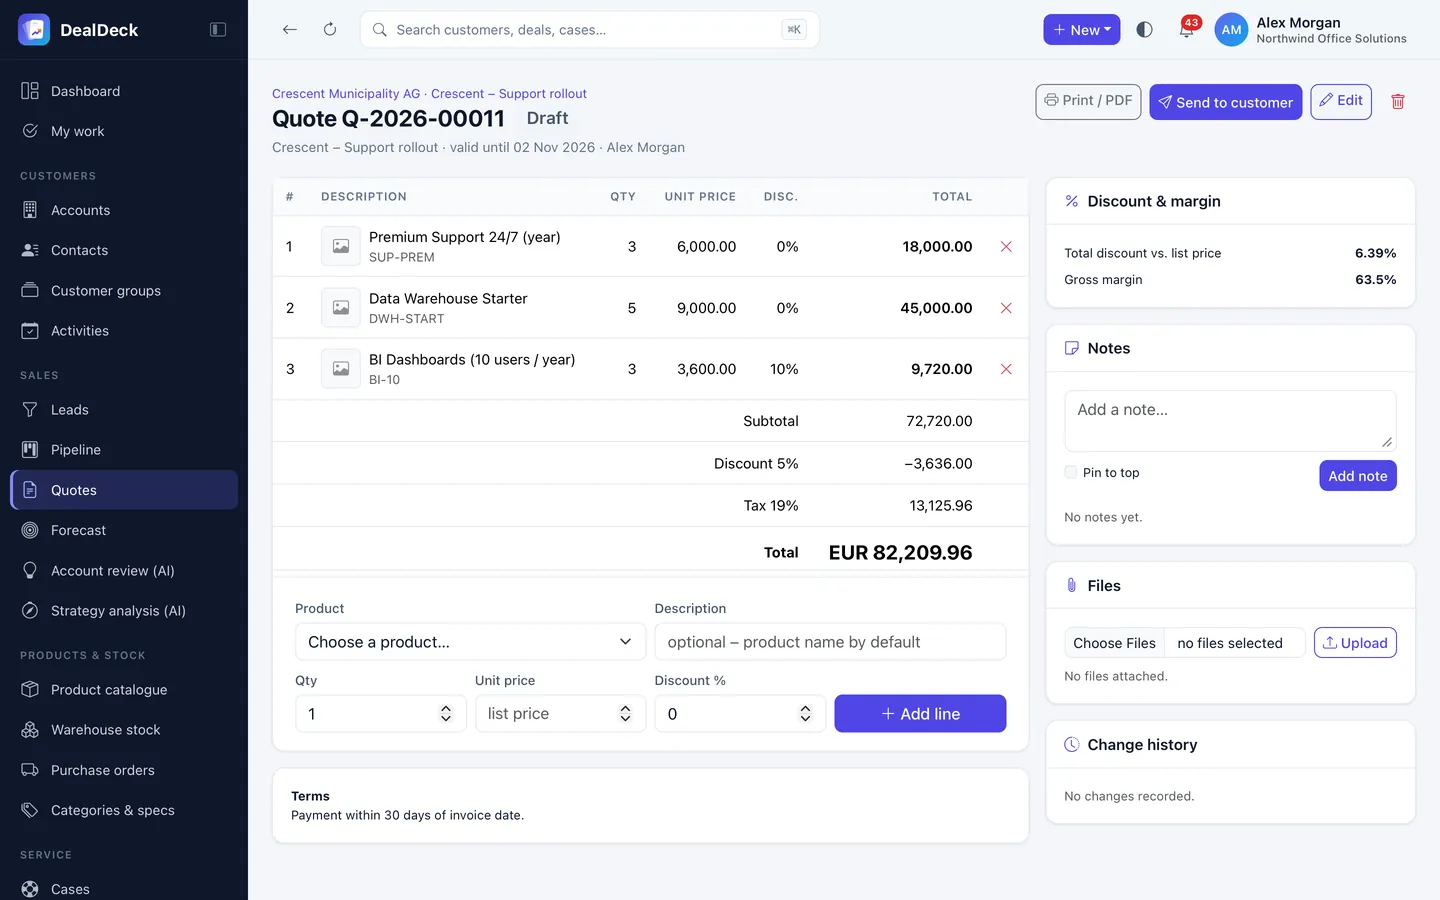Open Forecast page
Image resolution: width=1440 pixels, height=900 pixels.
124,530
